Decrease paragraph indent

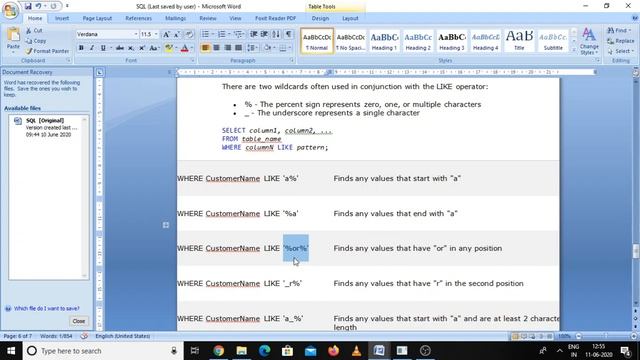click(x=253, y=34)
